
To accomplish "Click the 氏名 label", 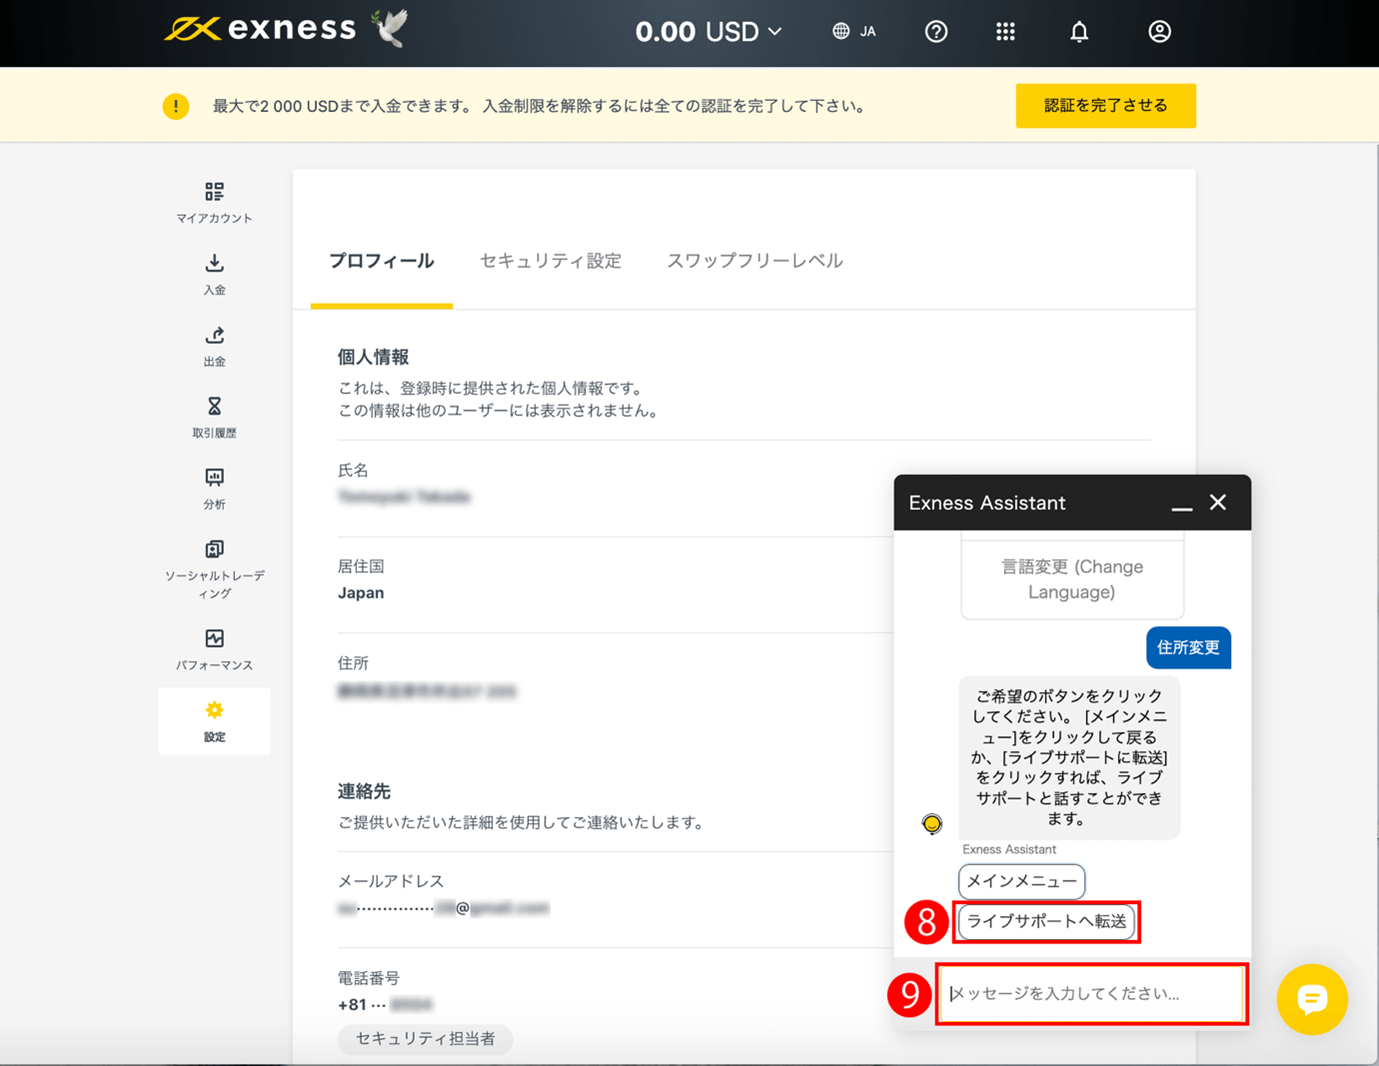I will coord(353,470).
